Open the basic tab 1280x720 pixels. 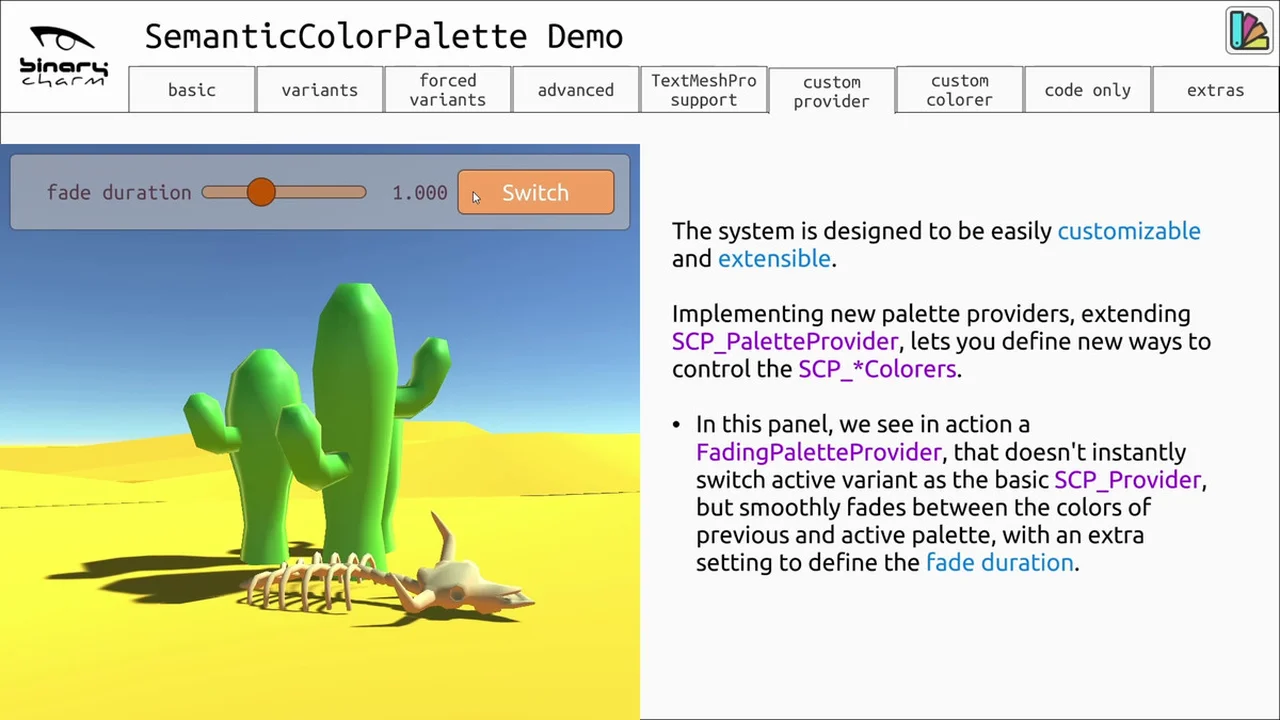(x=192, y=90)
